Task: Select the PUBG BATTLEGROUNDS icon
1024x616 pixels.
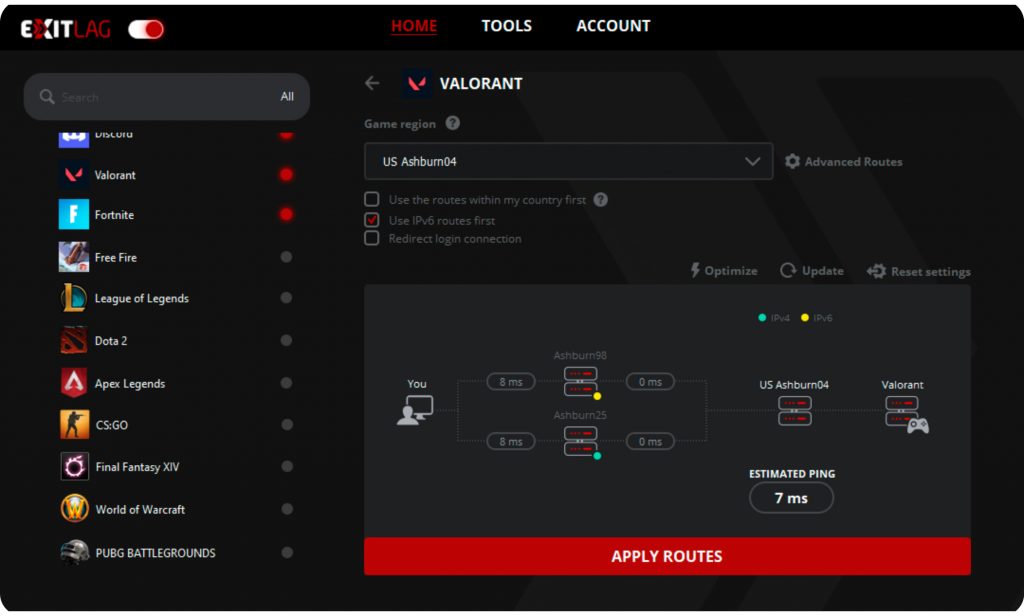Action: [x=74, y=552]
